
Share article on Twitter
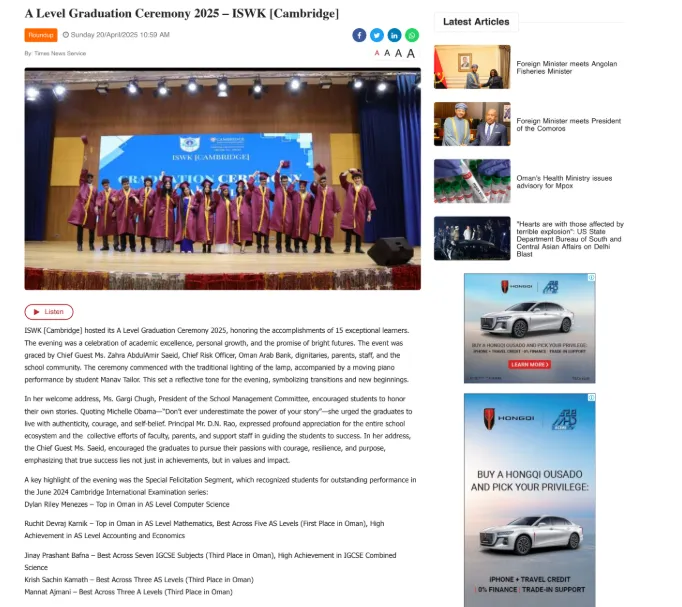click(377, 35)
